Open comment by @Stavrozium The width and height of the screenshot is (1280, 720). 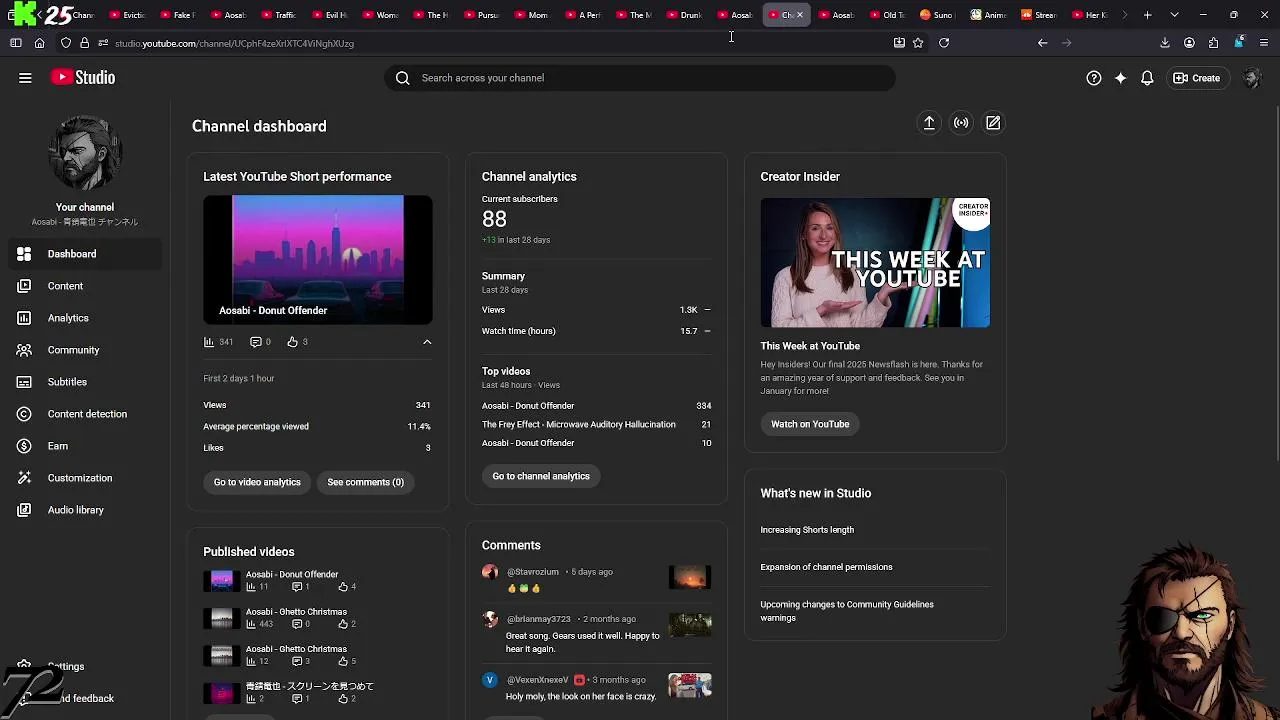click(x=596, y=580)
